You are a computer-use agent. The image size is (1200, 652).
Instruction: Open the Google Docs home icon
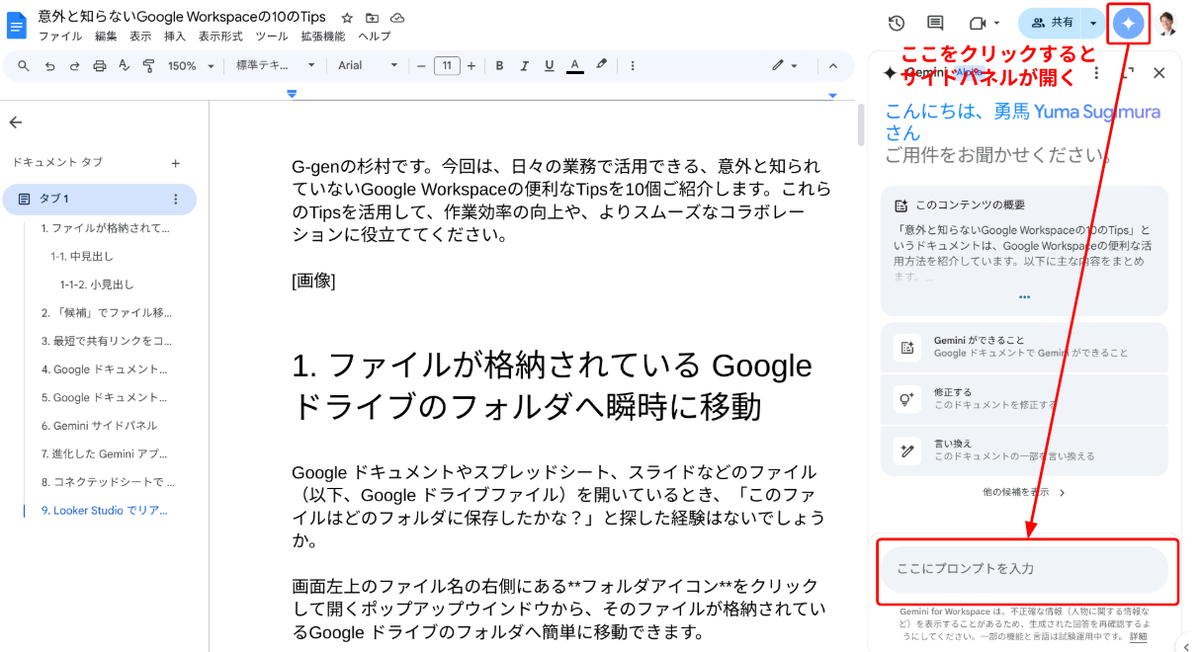coord(17,25)
